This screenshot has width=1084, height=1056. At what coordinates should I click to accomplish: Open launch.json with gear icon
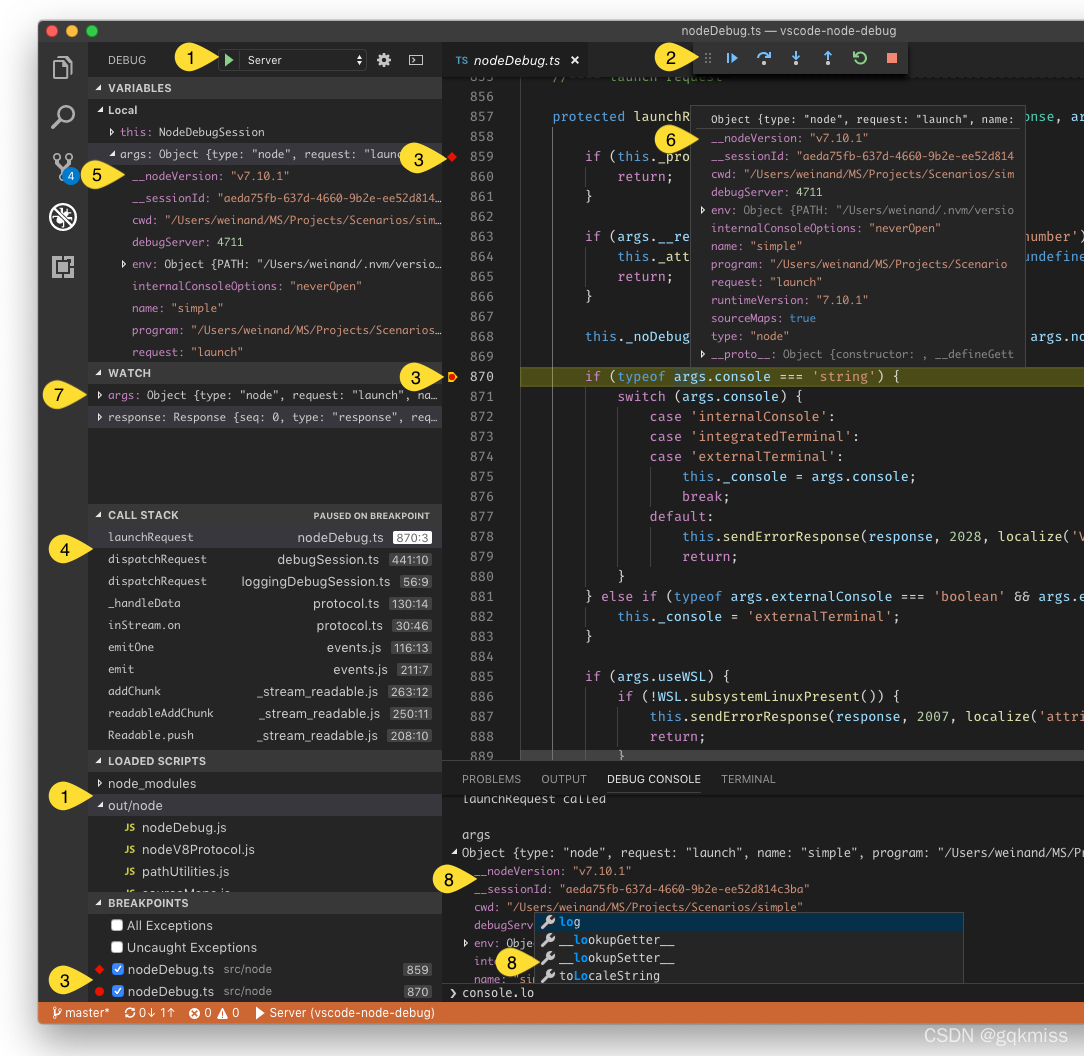click(x=384, y=60)
